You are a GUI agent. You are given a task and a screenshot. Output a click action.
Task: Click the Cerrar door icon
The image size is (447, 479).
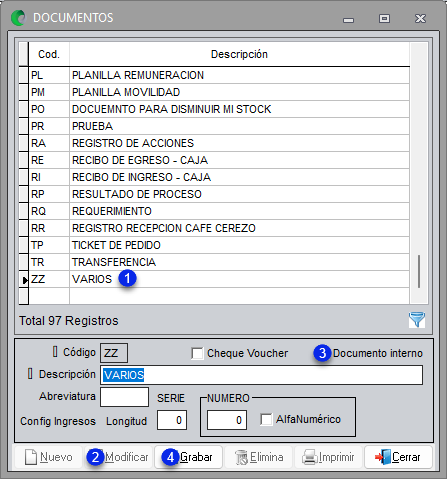click(x=383, y=457)
